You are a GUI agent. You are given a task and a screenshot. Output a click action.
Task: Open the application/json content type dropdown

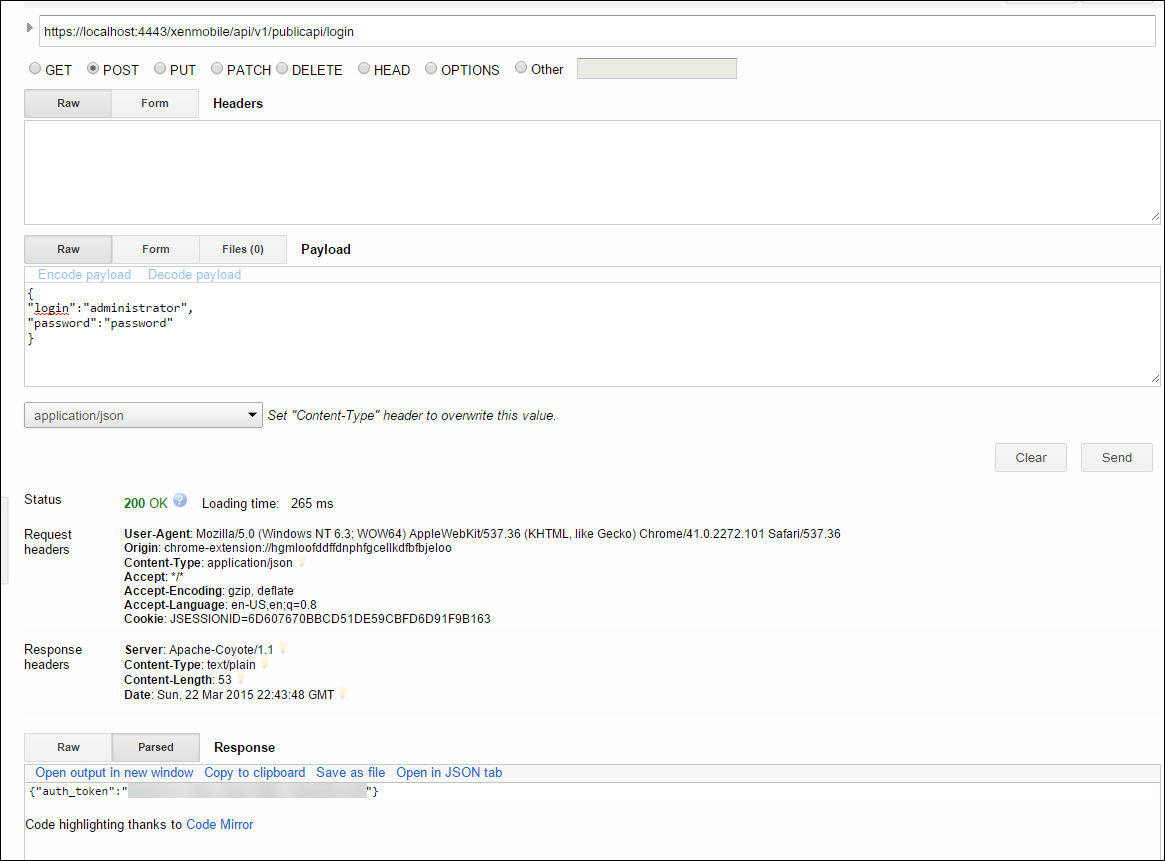[x=143, y=415]
